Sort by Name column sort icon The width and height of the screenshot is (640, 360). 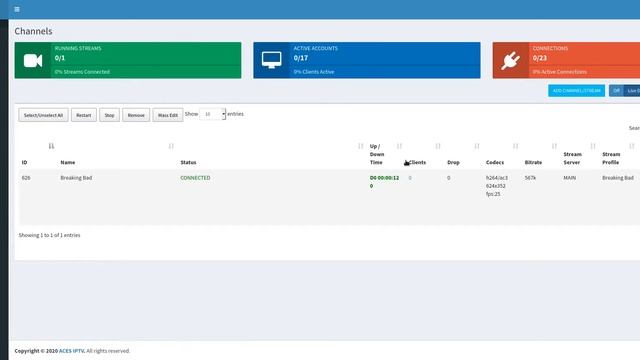(x=171, y=146)
